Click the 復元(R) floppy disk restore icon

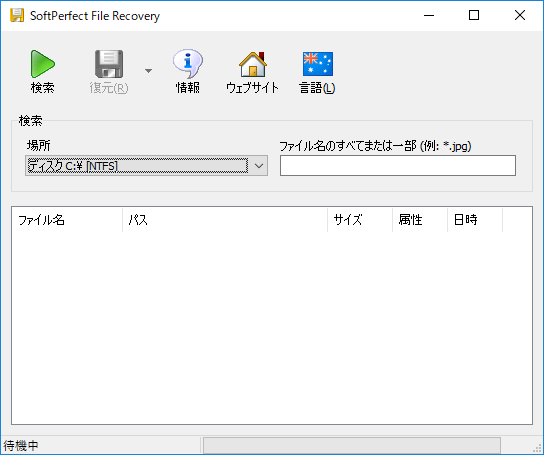pyautogui.click(x=109, y=64)
